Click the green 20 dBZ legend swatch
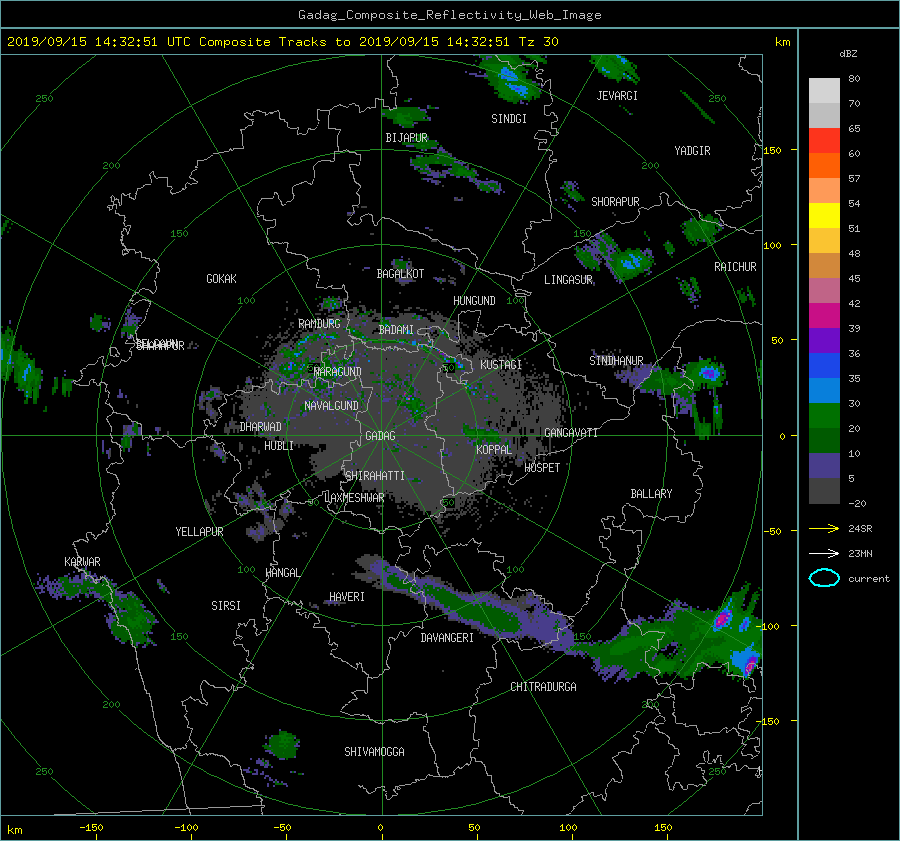The width and height of the screenshot is (900, 841). (x=824, y=416)
